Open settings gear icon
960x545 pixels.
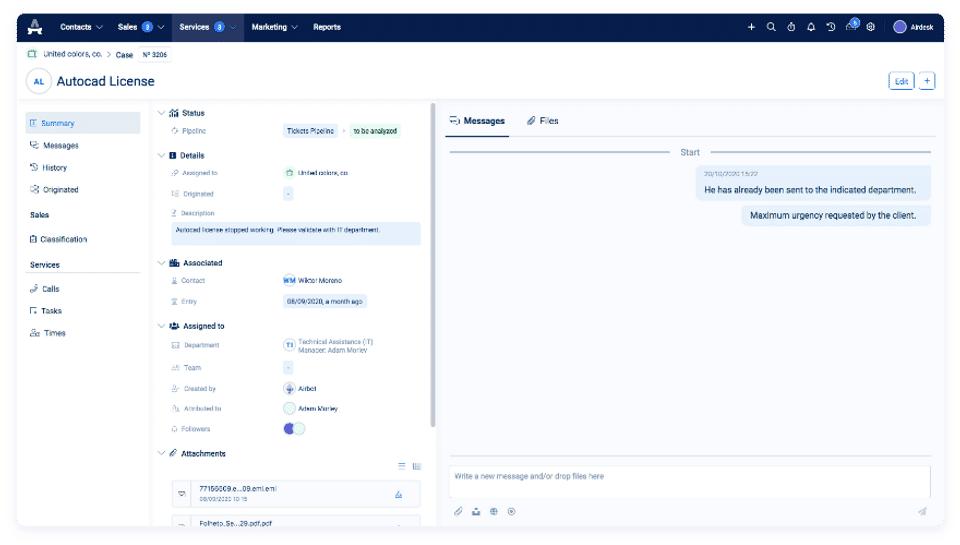pyautogui.click(x=871, y=27)
